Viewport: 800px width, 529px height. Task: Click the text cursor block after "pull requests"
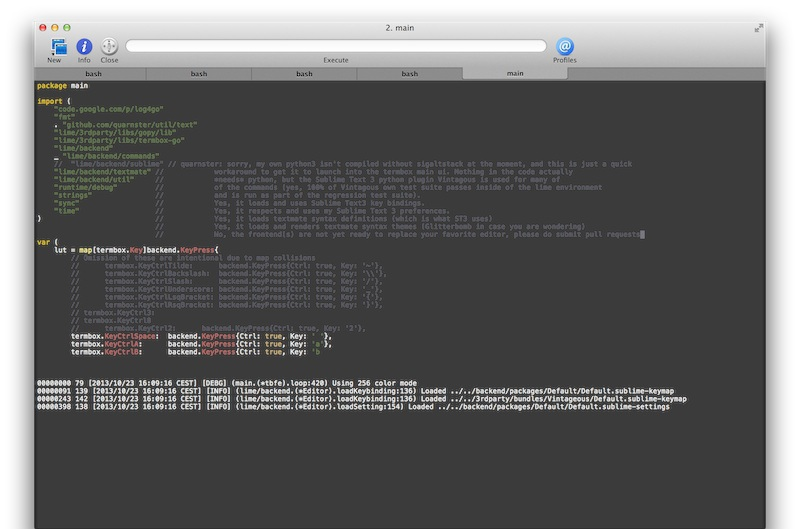pos(642,235)
